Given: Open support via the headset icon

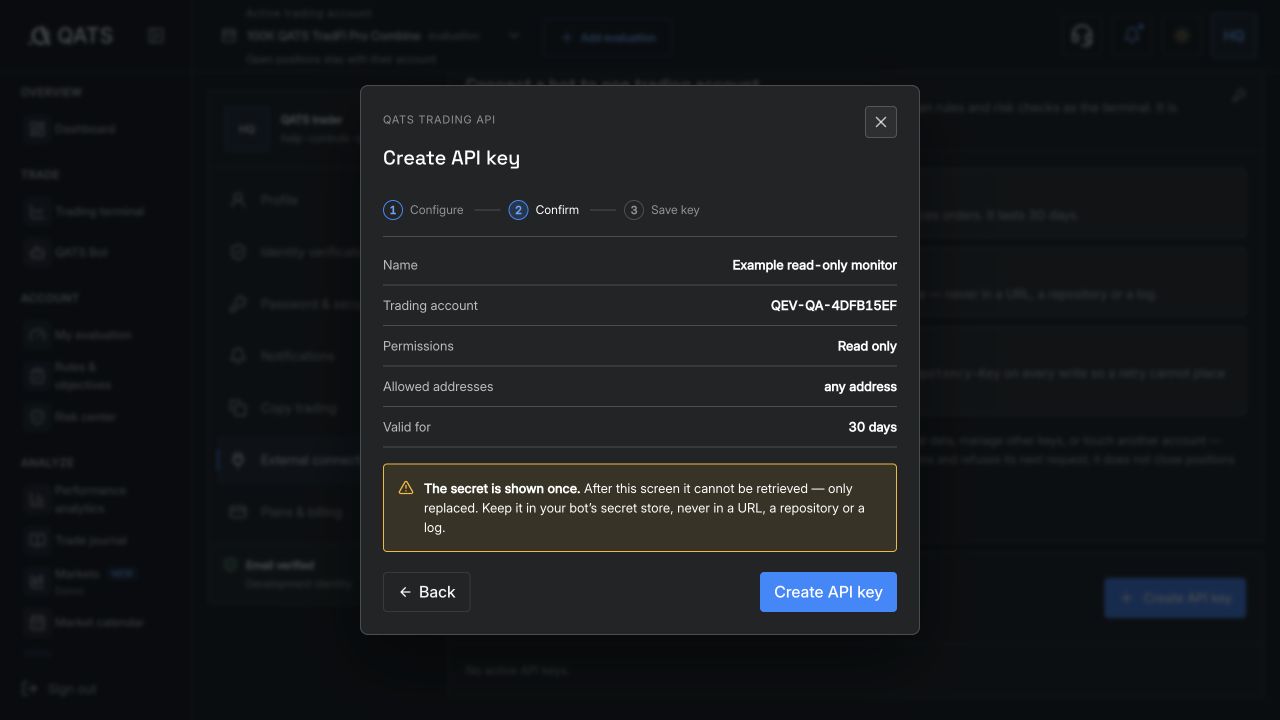Looking at the screenshot, I should click(1082, 36).
